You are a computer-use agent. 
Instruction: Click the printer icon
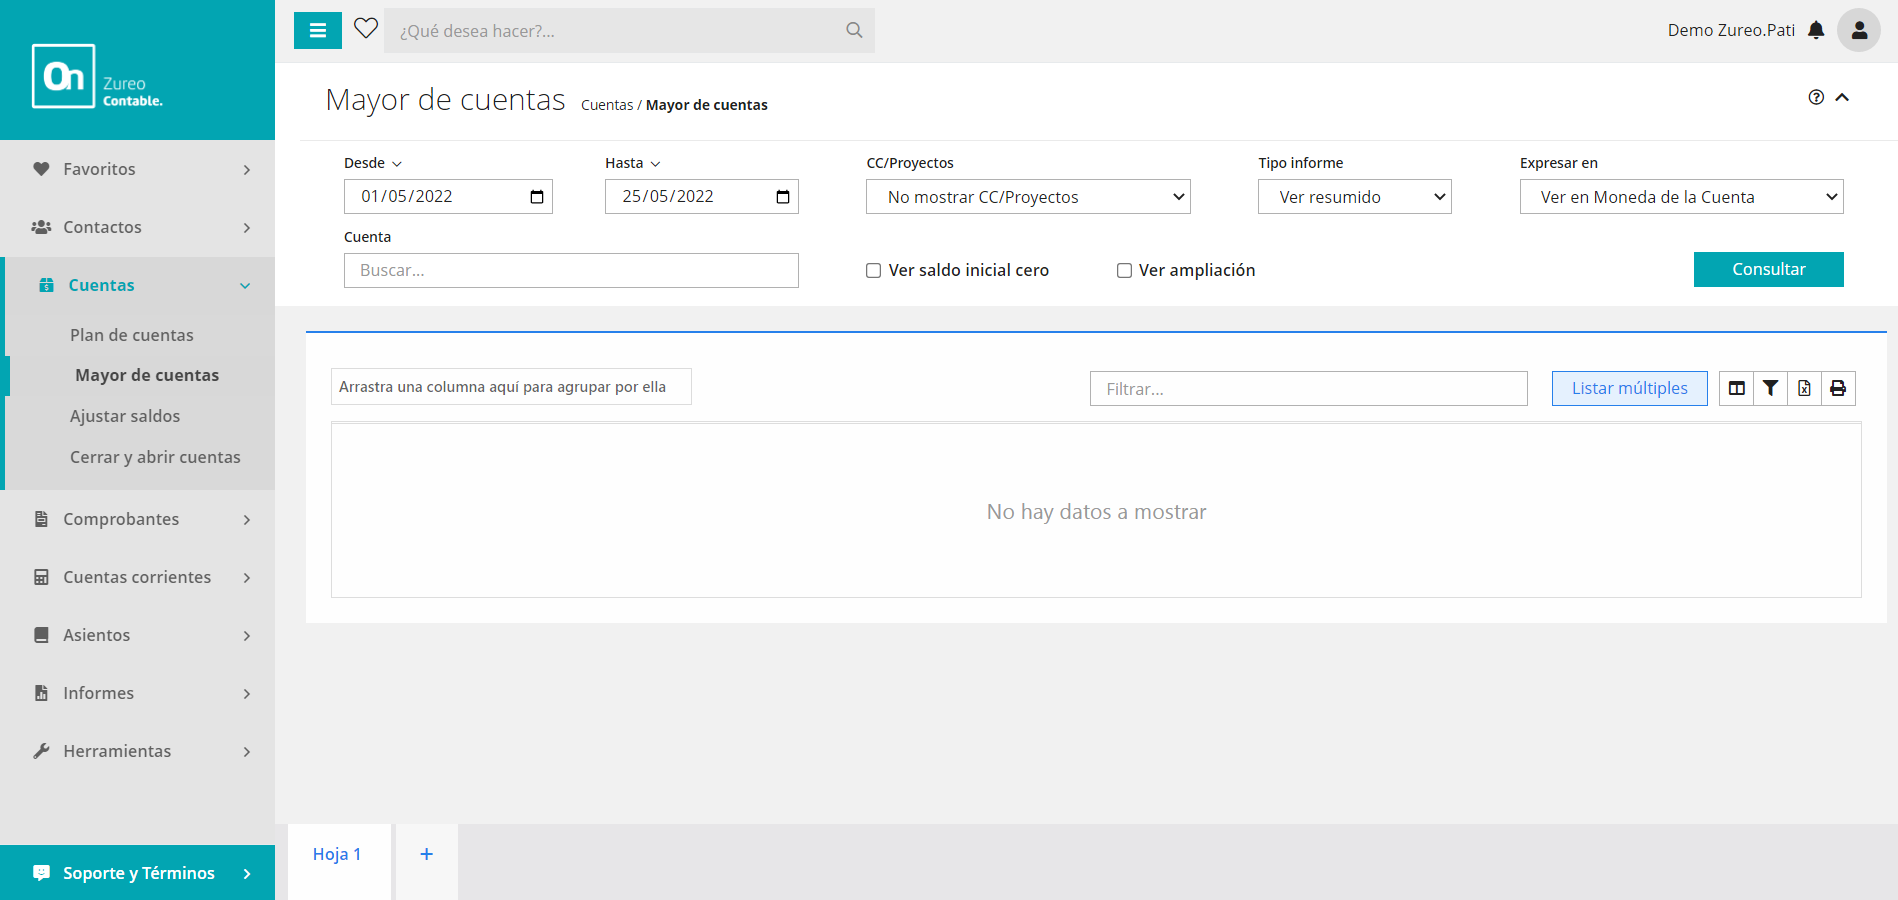(1838, 388)
